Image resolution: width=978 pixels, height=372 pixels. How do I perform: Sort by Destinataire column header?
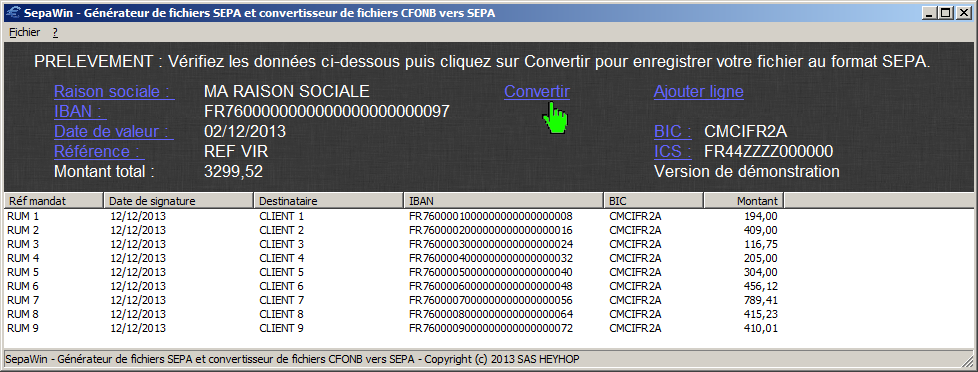click(329, 201)
